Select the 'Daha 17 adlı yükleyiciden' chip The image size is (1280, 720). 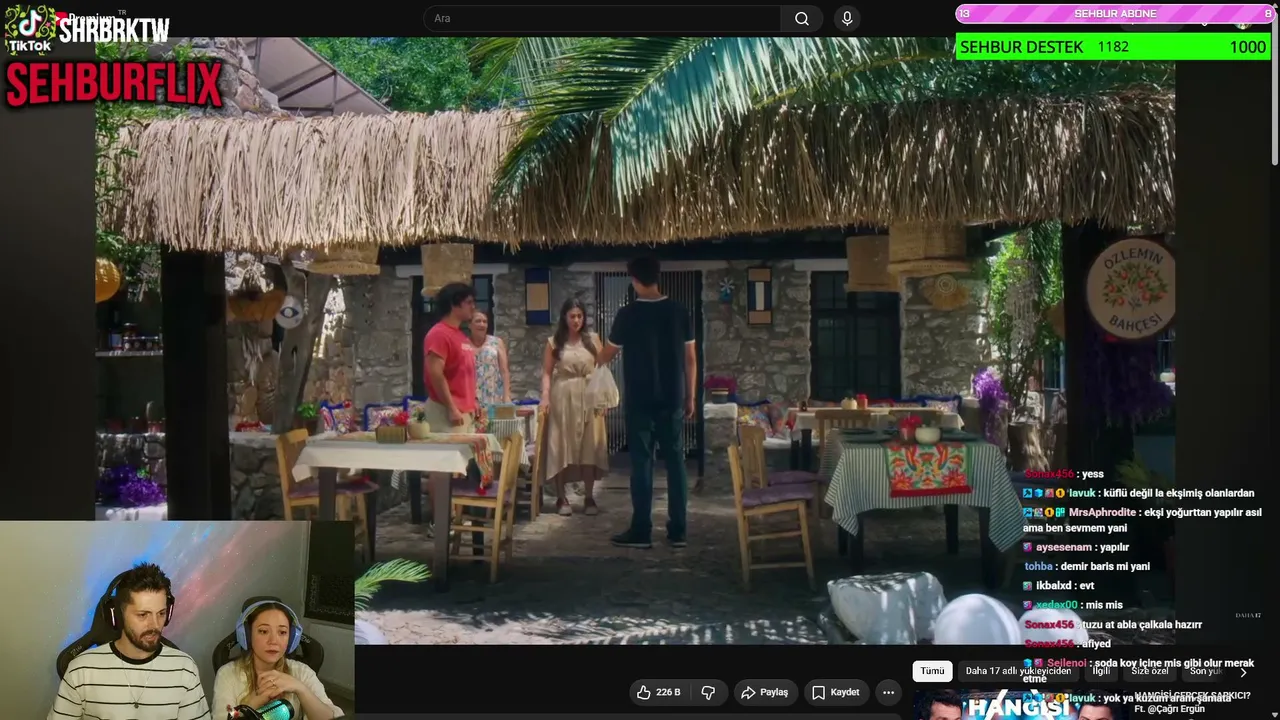[x=1018, y=671]
